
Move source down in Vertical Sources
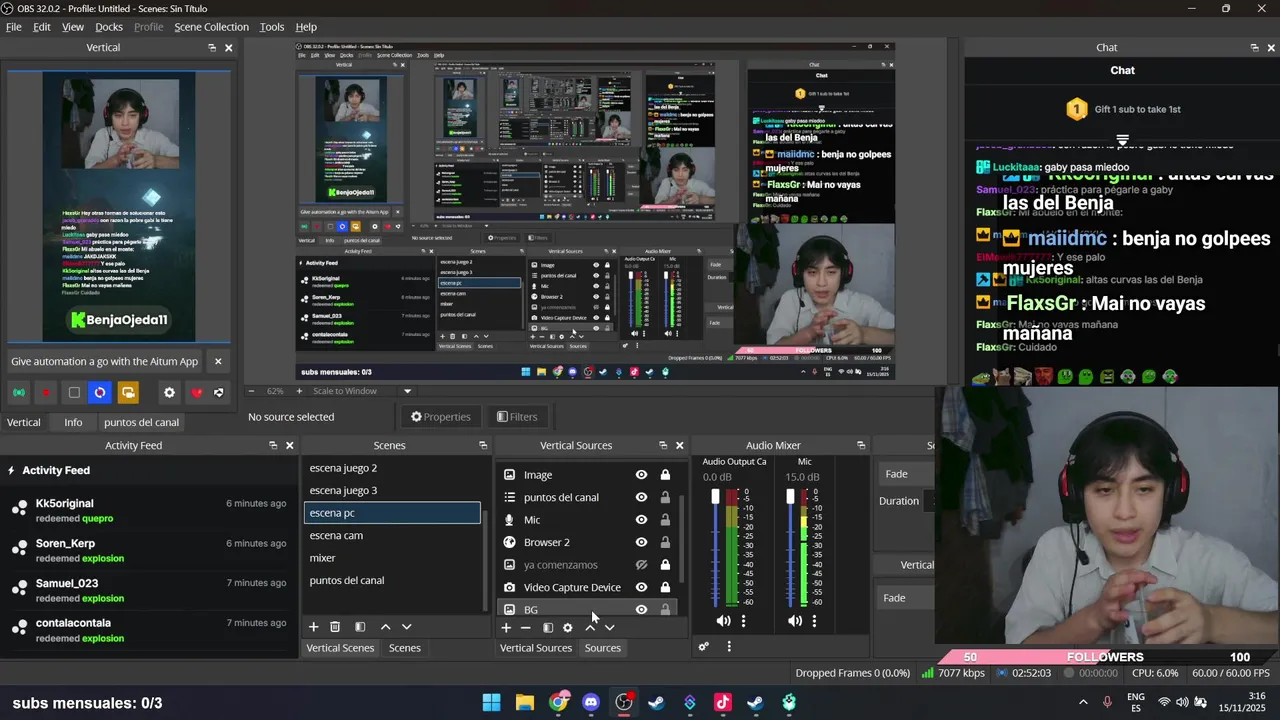click(610, 627)
